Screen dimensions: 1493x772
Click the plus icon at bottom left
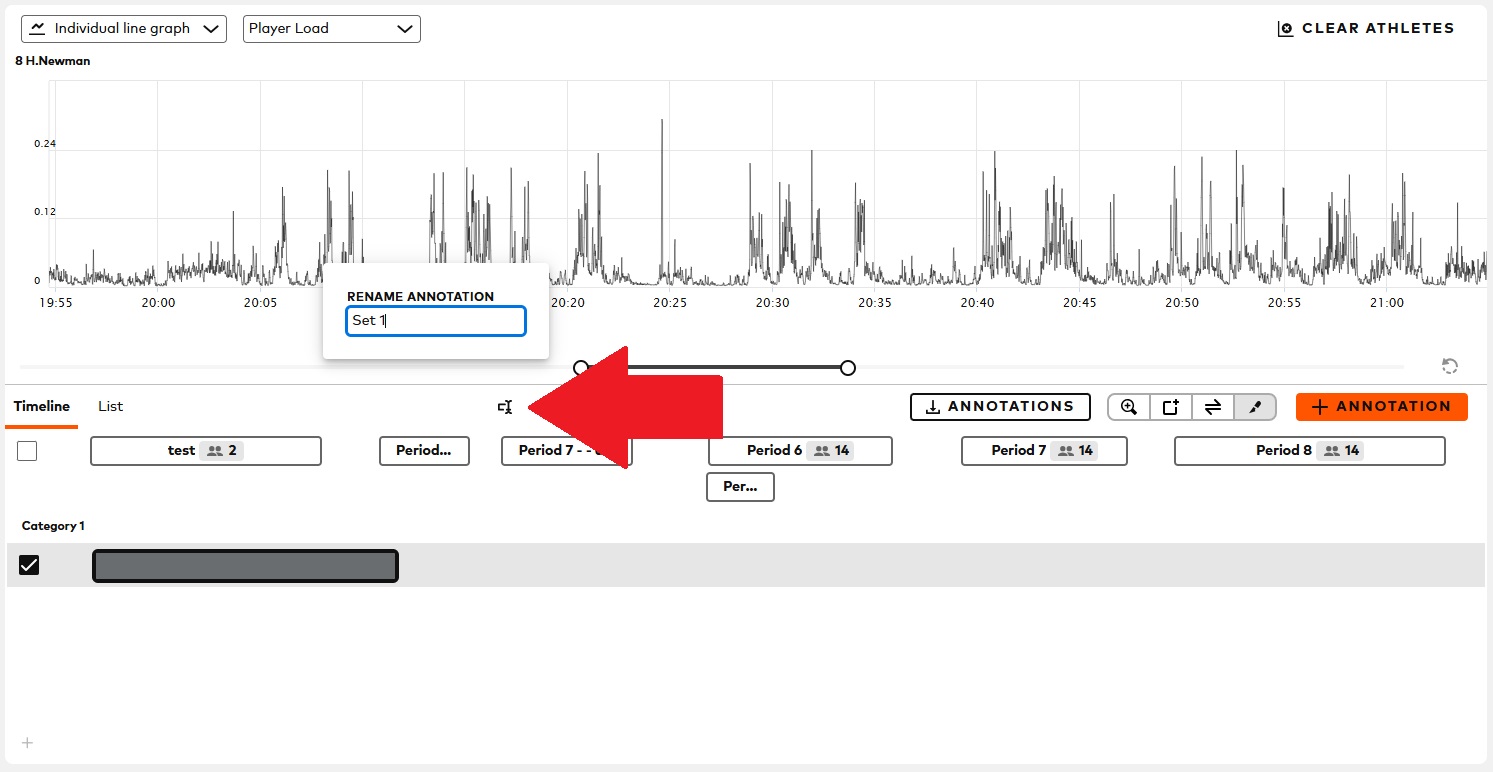[x=26, y=743]
